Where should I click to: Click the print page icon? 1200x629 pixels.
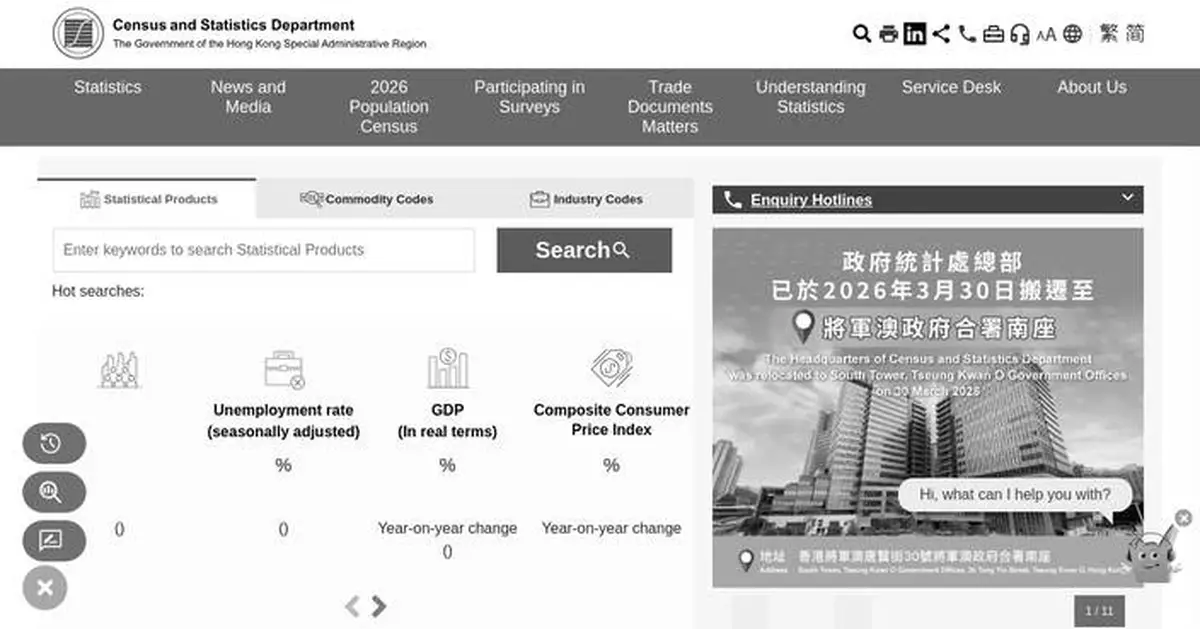click(x=888, y=34)
